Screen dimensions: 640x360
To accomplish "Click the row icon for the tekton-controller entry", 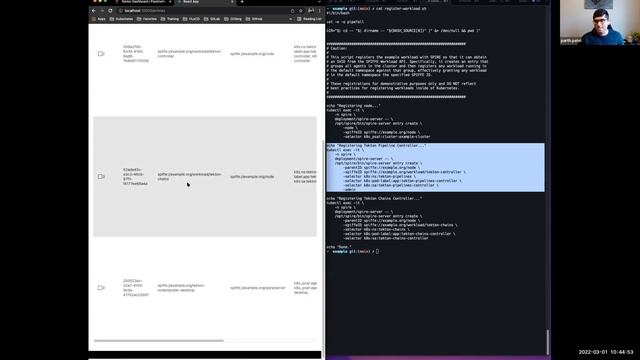I will pyautogui.click(x=101, y=54).
